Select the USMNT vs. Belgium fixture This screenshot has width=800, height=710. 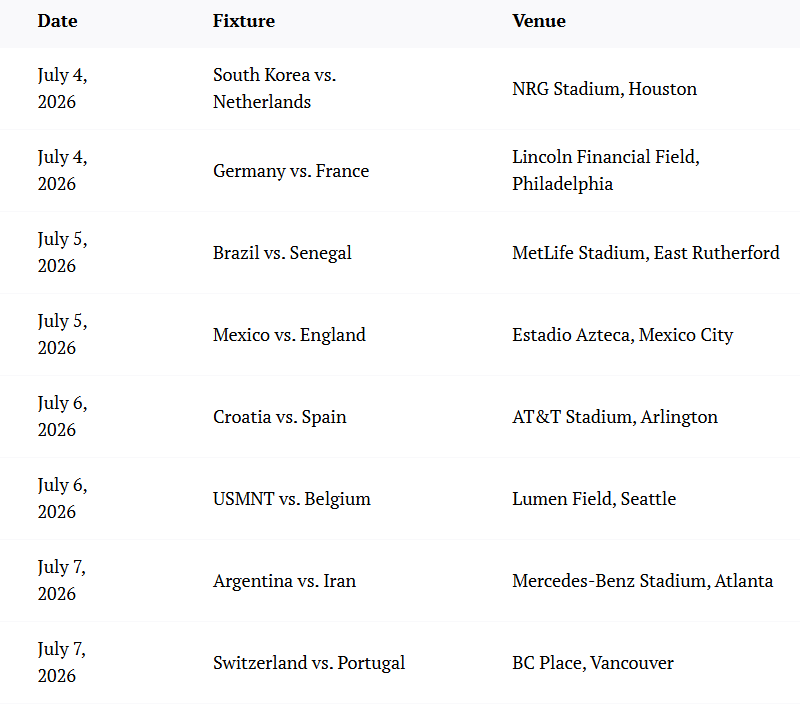(292, 499)
